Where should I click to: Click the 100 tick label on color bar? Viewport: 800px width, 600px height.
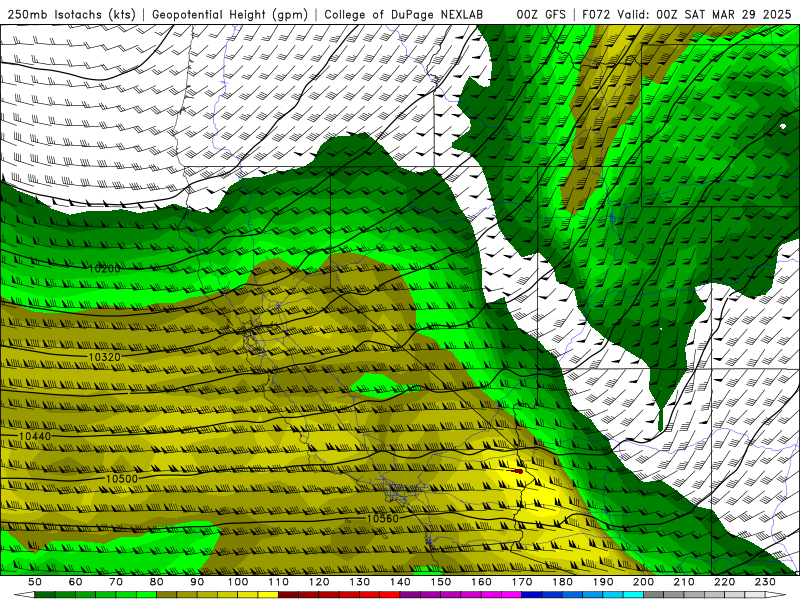[238, 582]
